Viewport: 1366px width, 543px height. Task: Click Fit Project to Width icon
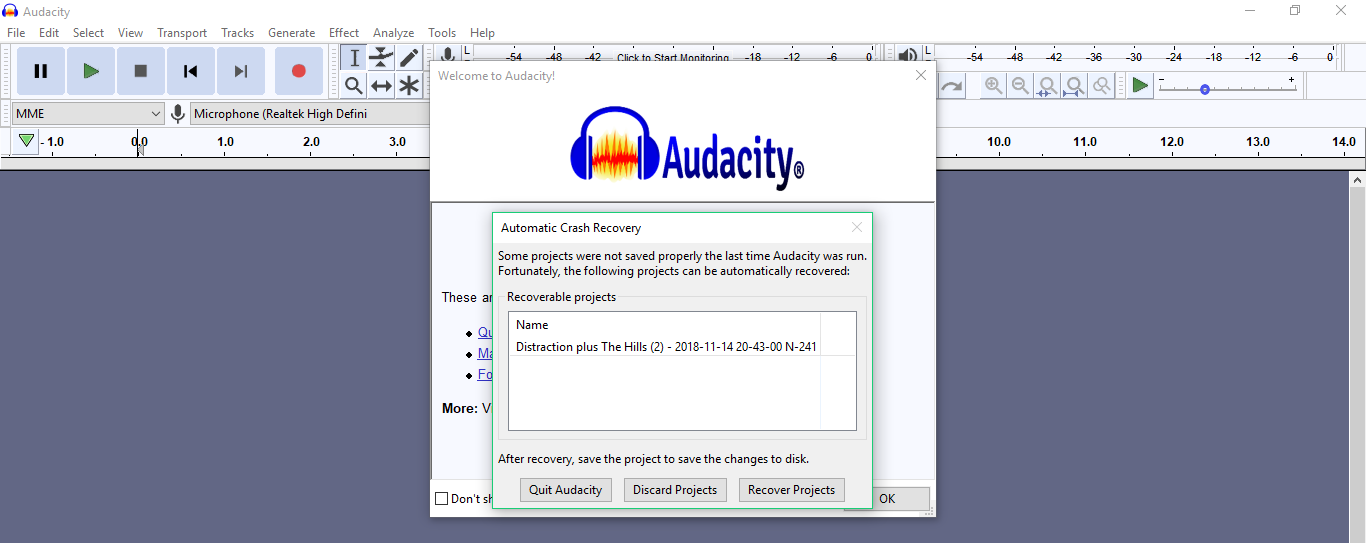pos(1074,86)
